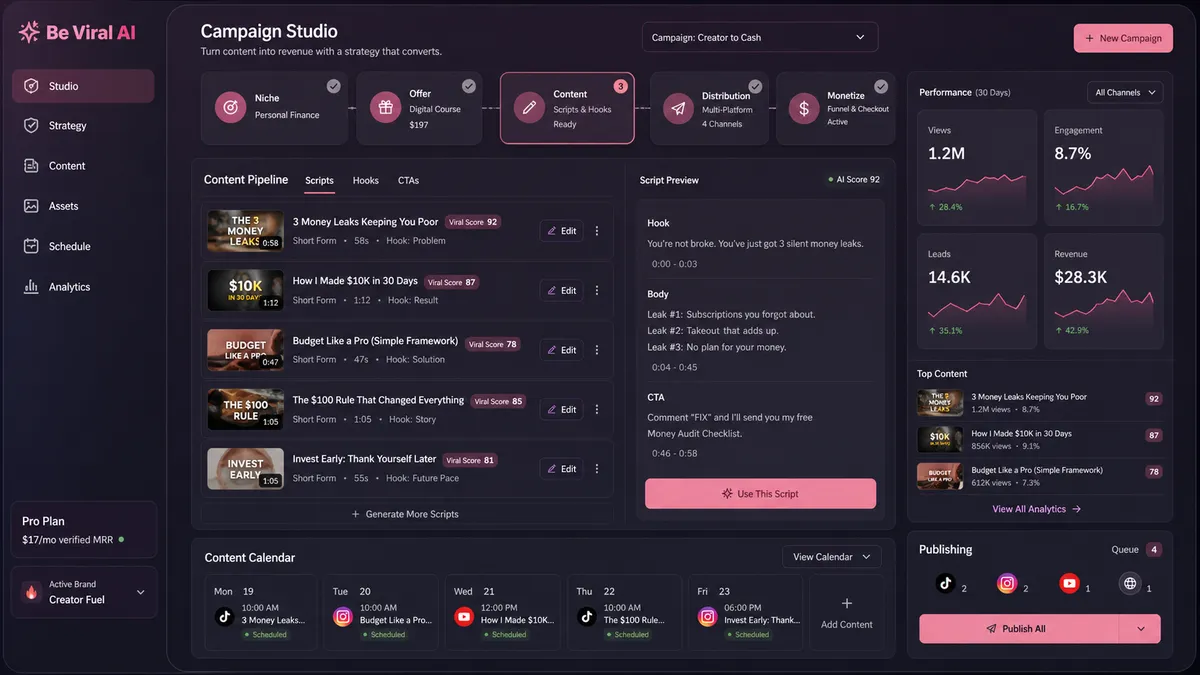1200x675 pixels.
Task: Open the Studio sidebar icon
Action: coord(30,86)
